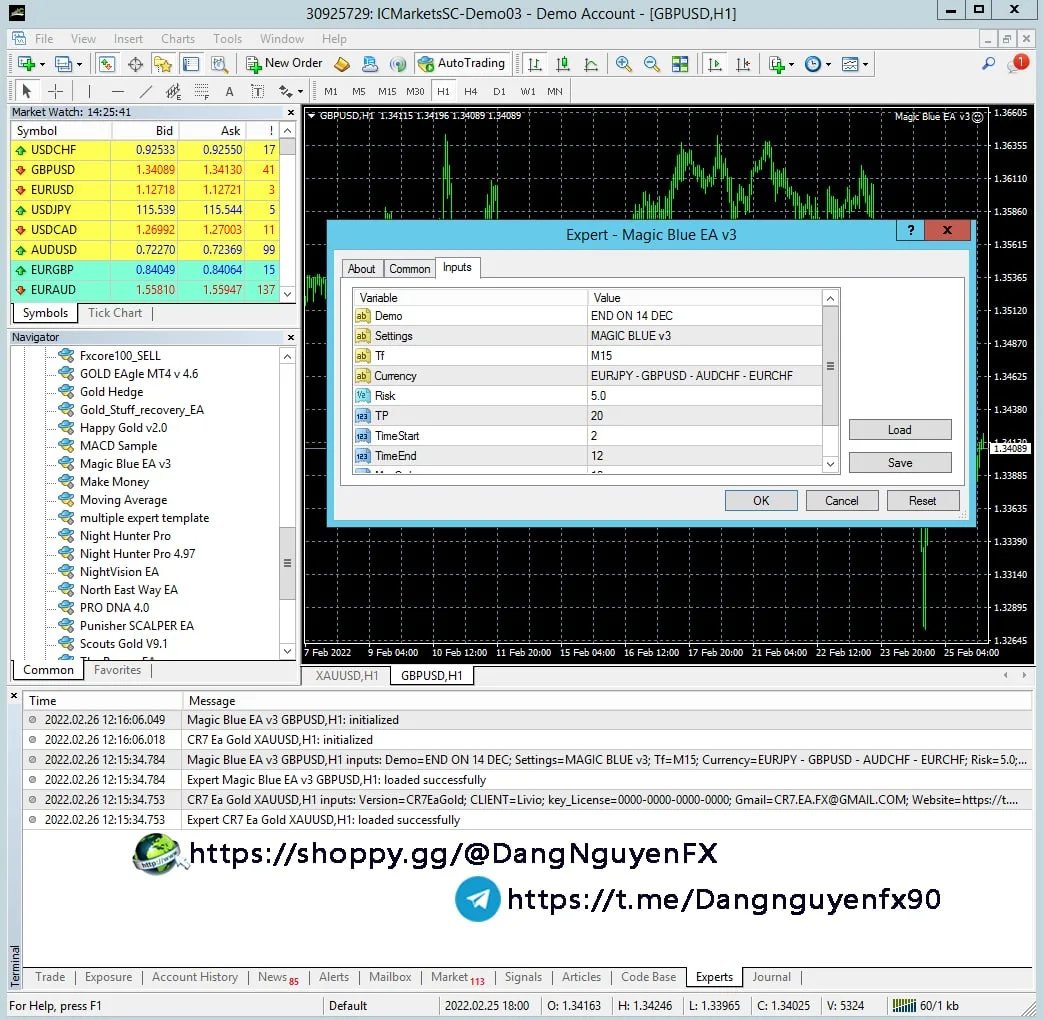Viewport: 1043px width, 1019px height.
Task: Switch to XAUUSD,H1 chart tab
Action: pyautogui.click(x=347, y=676)
